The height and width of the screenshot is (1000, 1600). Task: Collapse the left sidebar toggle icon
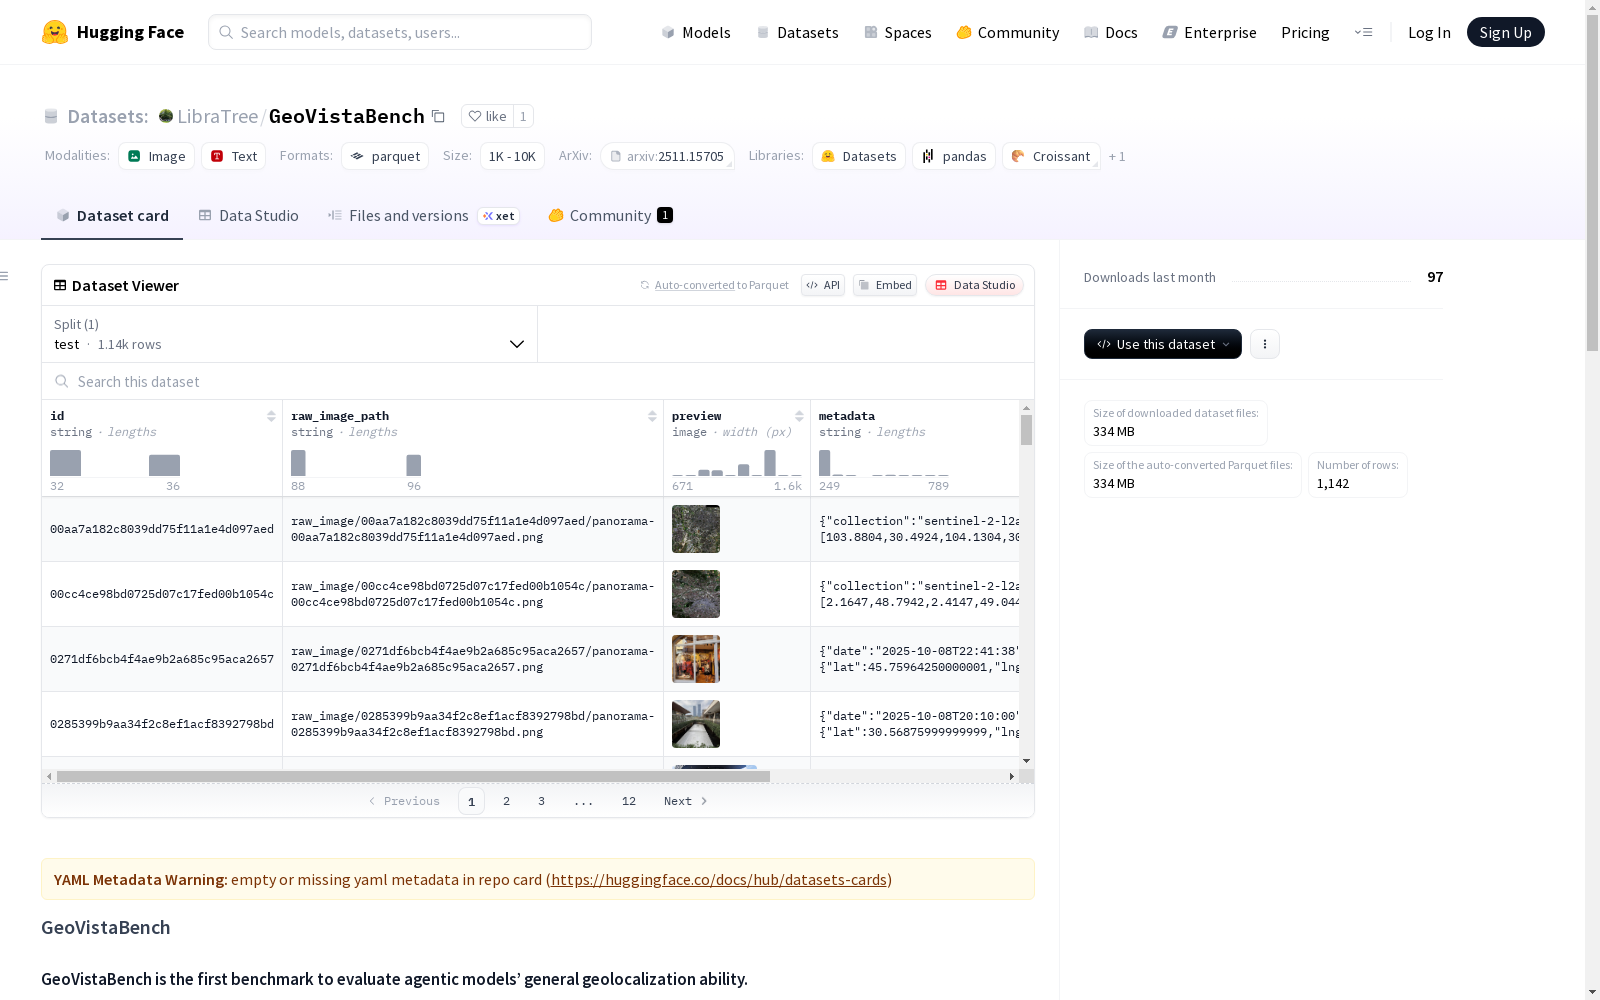(5, 276)
